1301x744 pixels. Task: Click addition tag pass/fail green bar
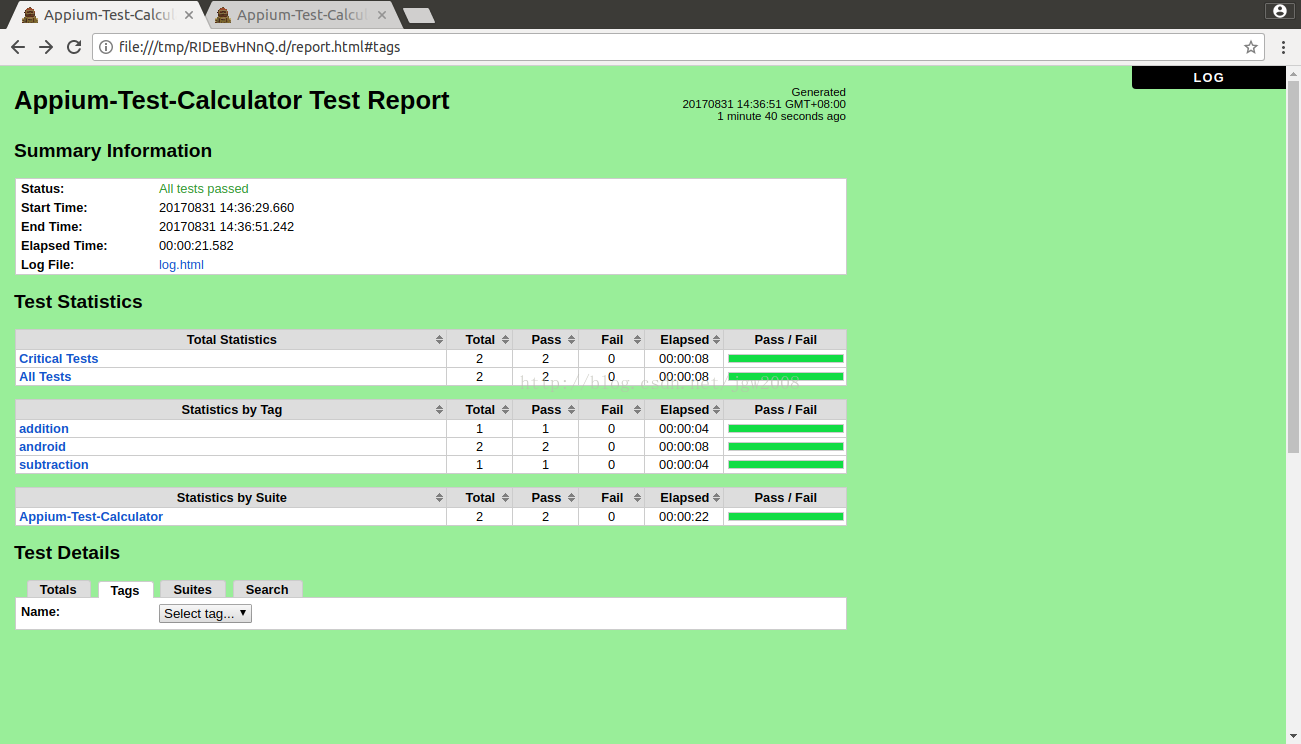786,429
